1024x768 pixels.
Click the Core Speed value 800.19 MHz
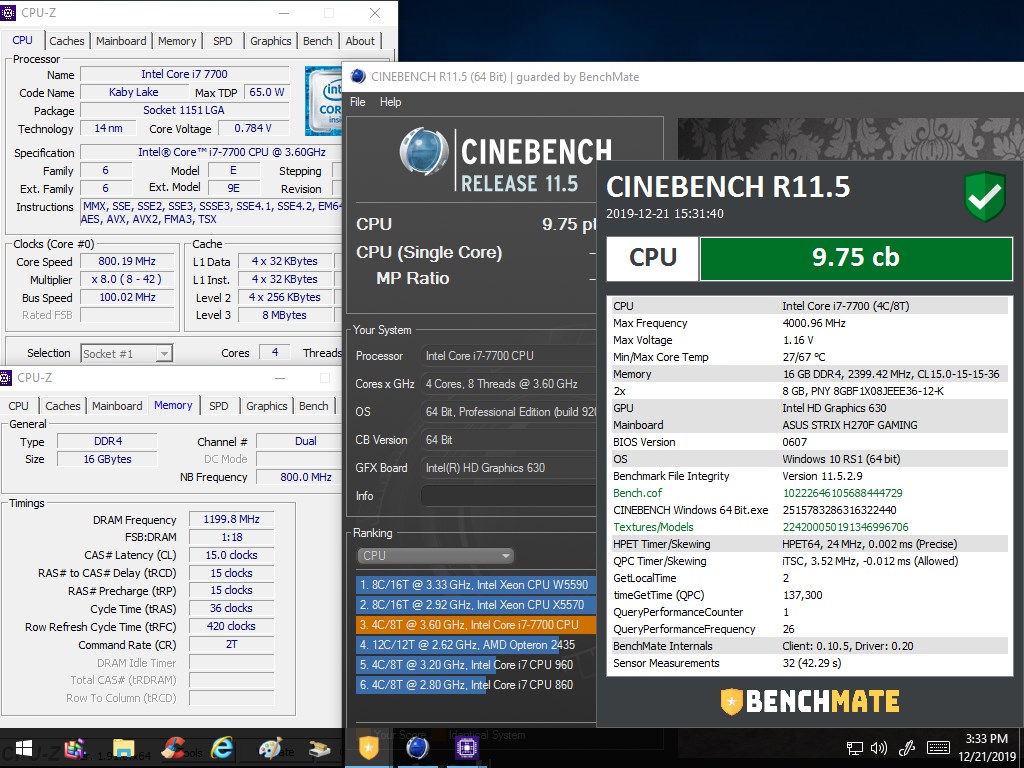click(127, 261)
